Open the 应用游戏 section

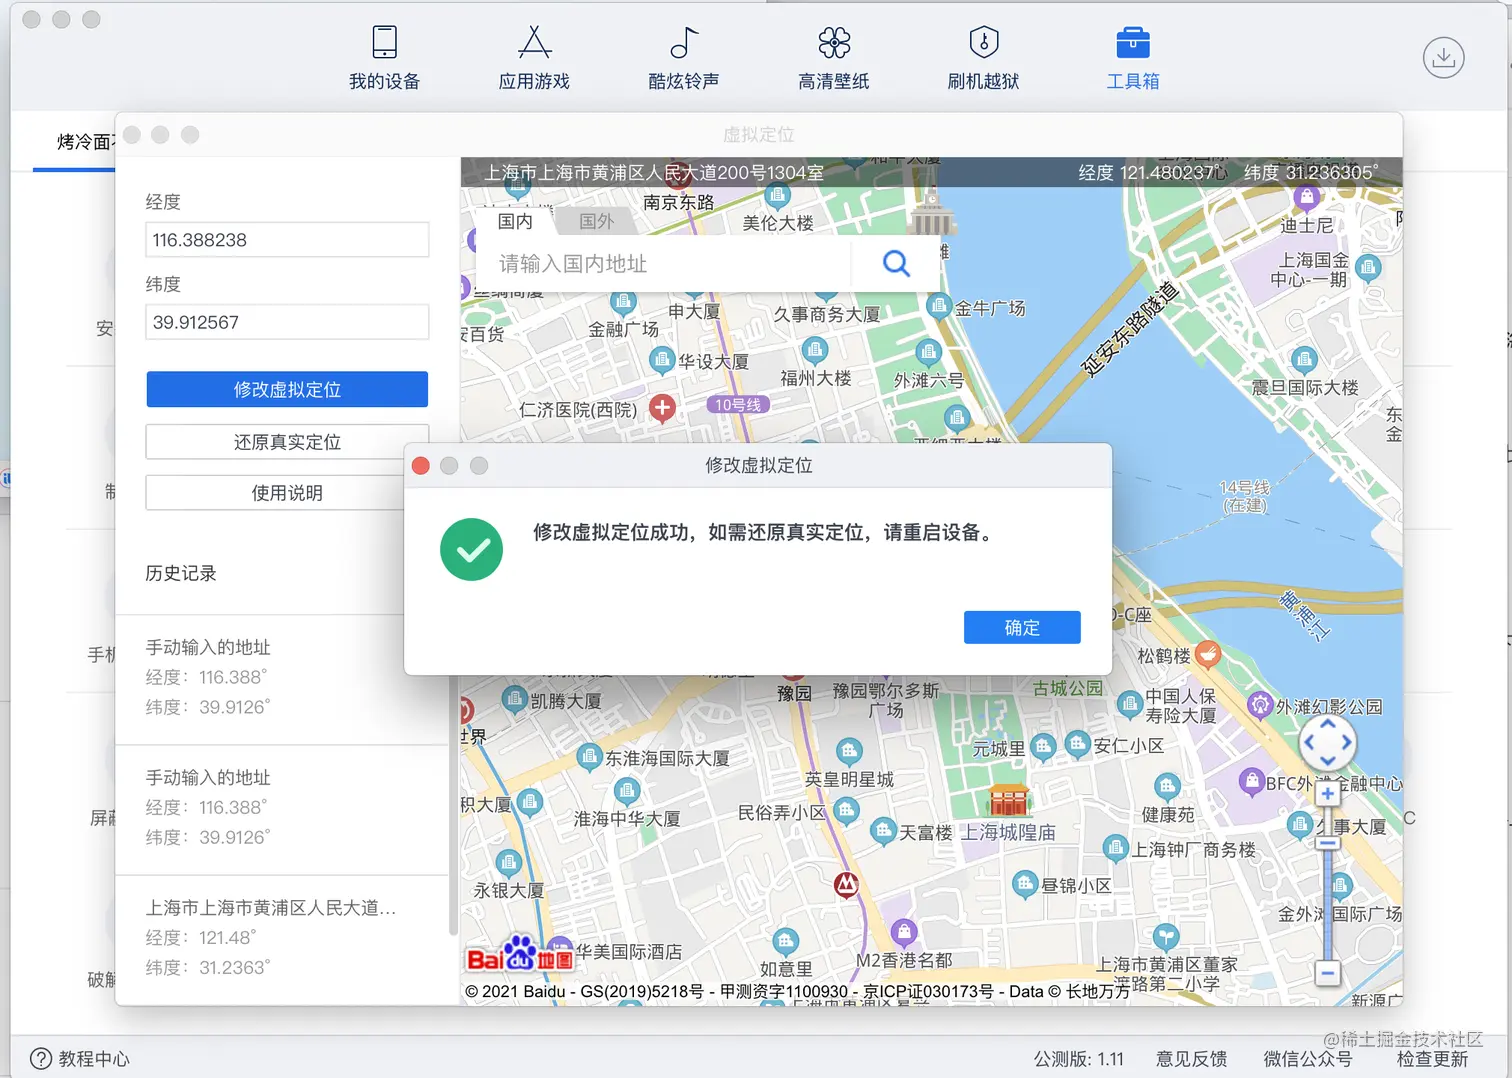click(534, 58)
